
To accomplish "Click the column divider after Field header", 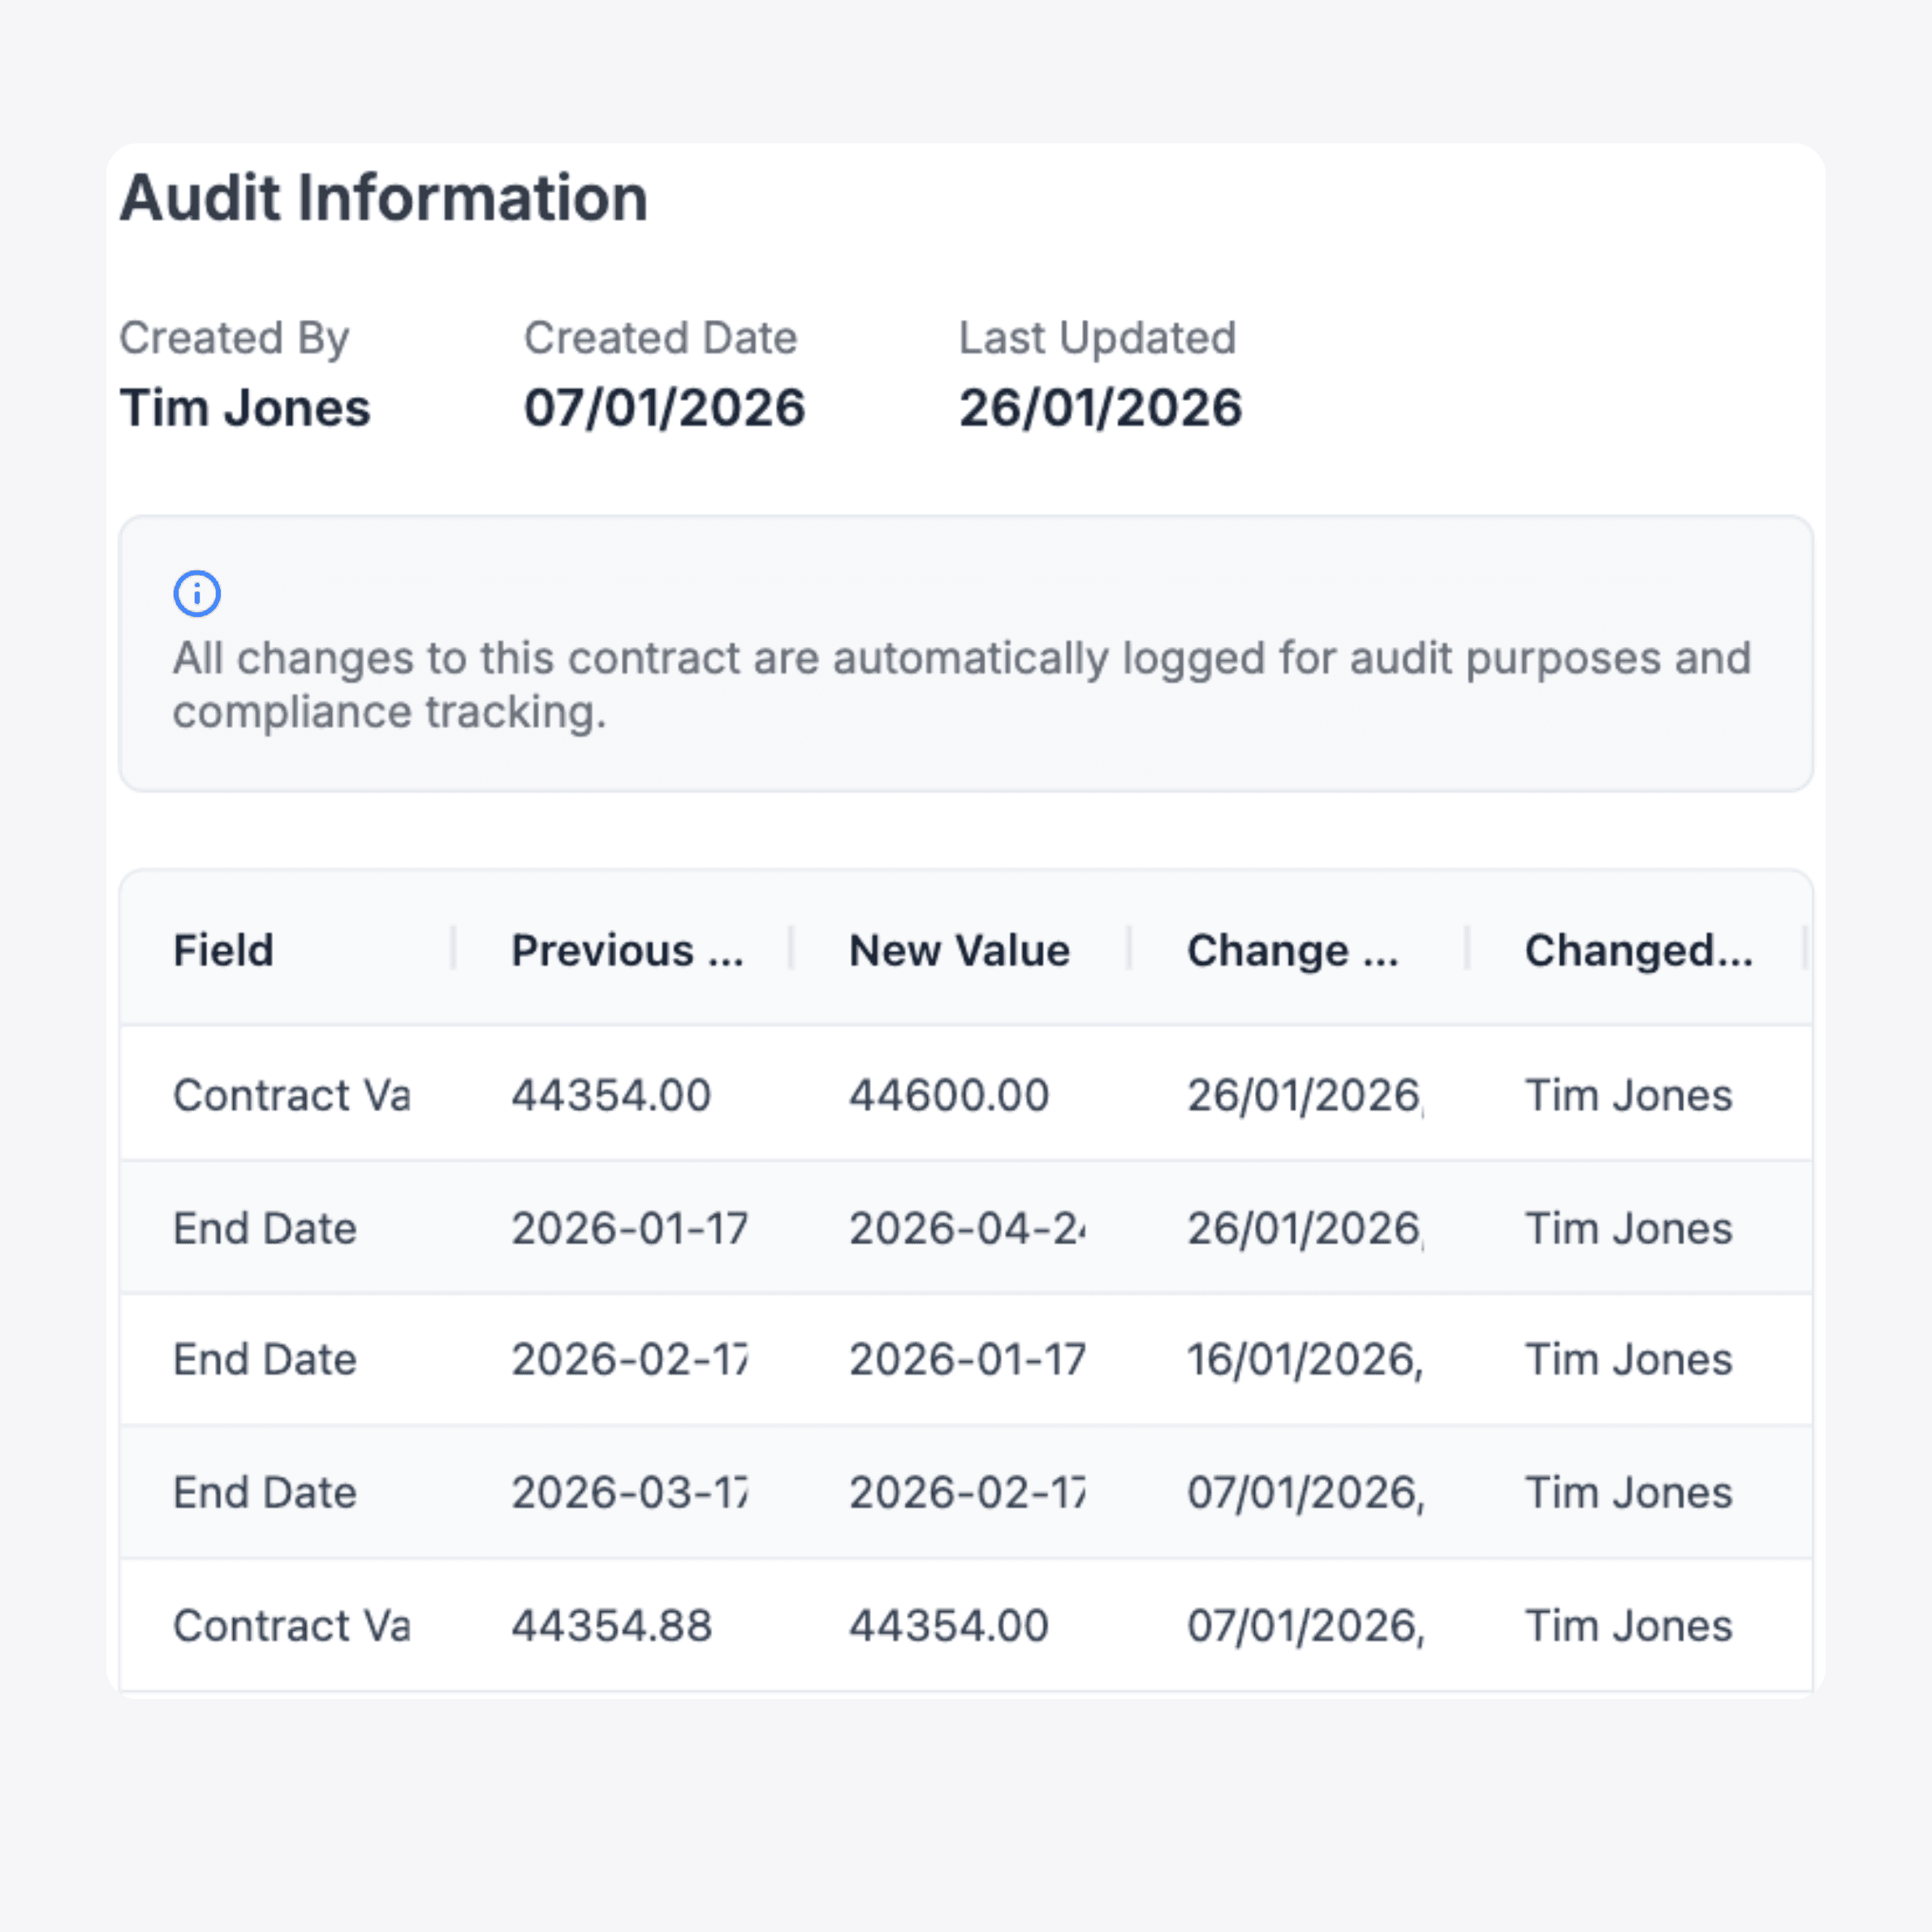I will 454,948.
